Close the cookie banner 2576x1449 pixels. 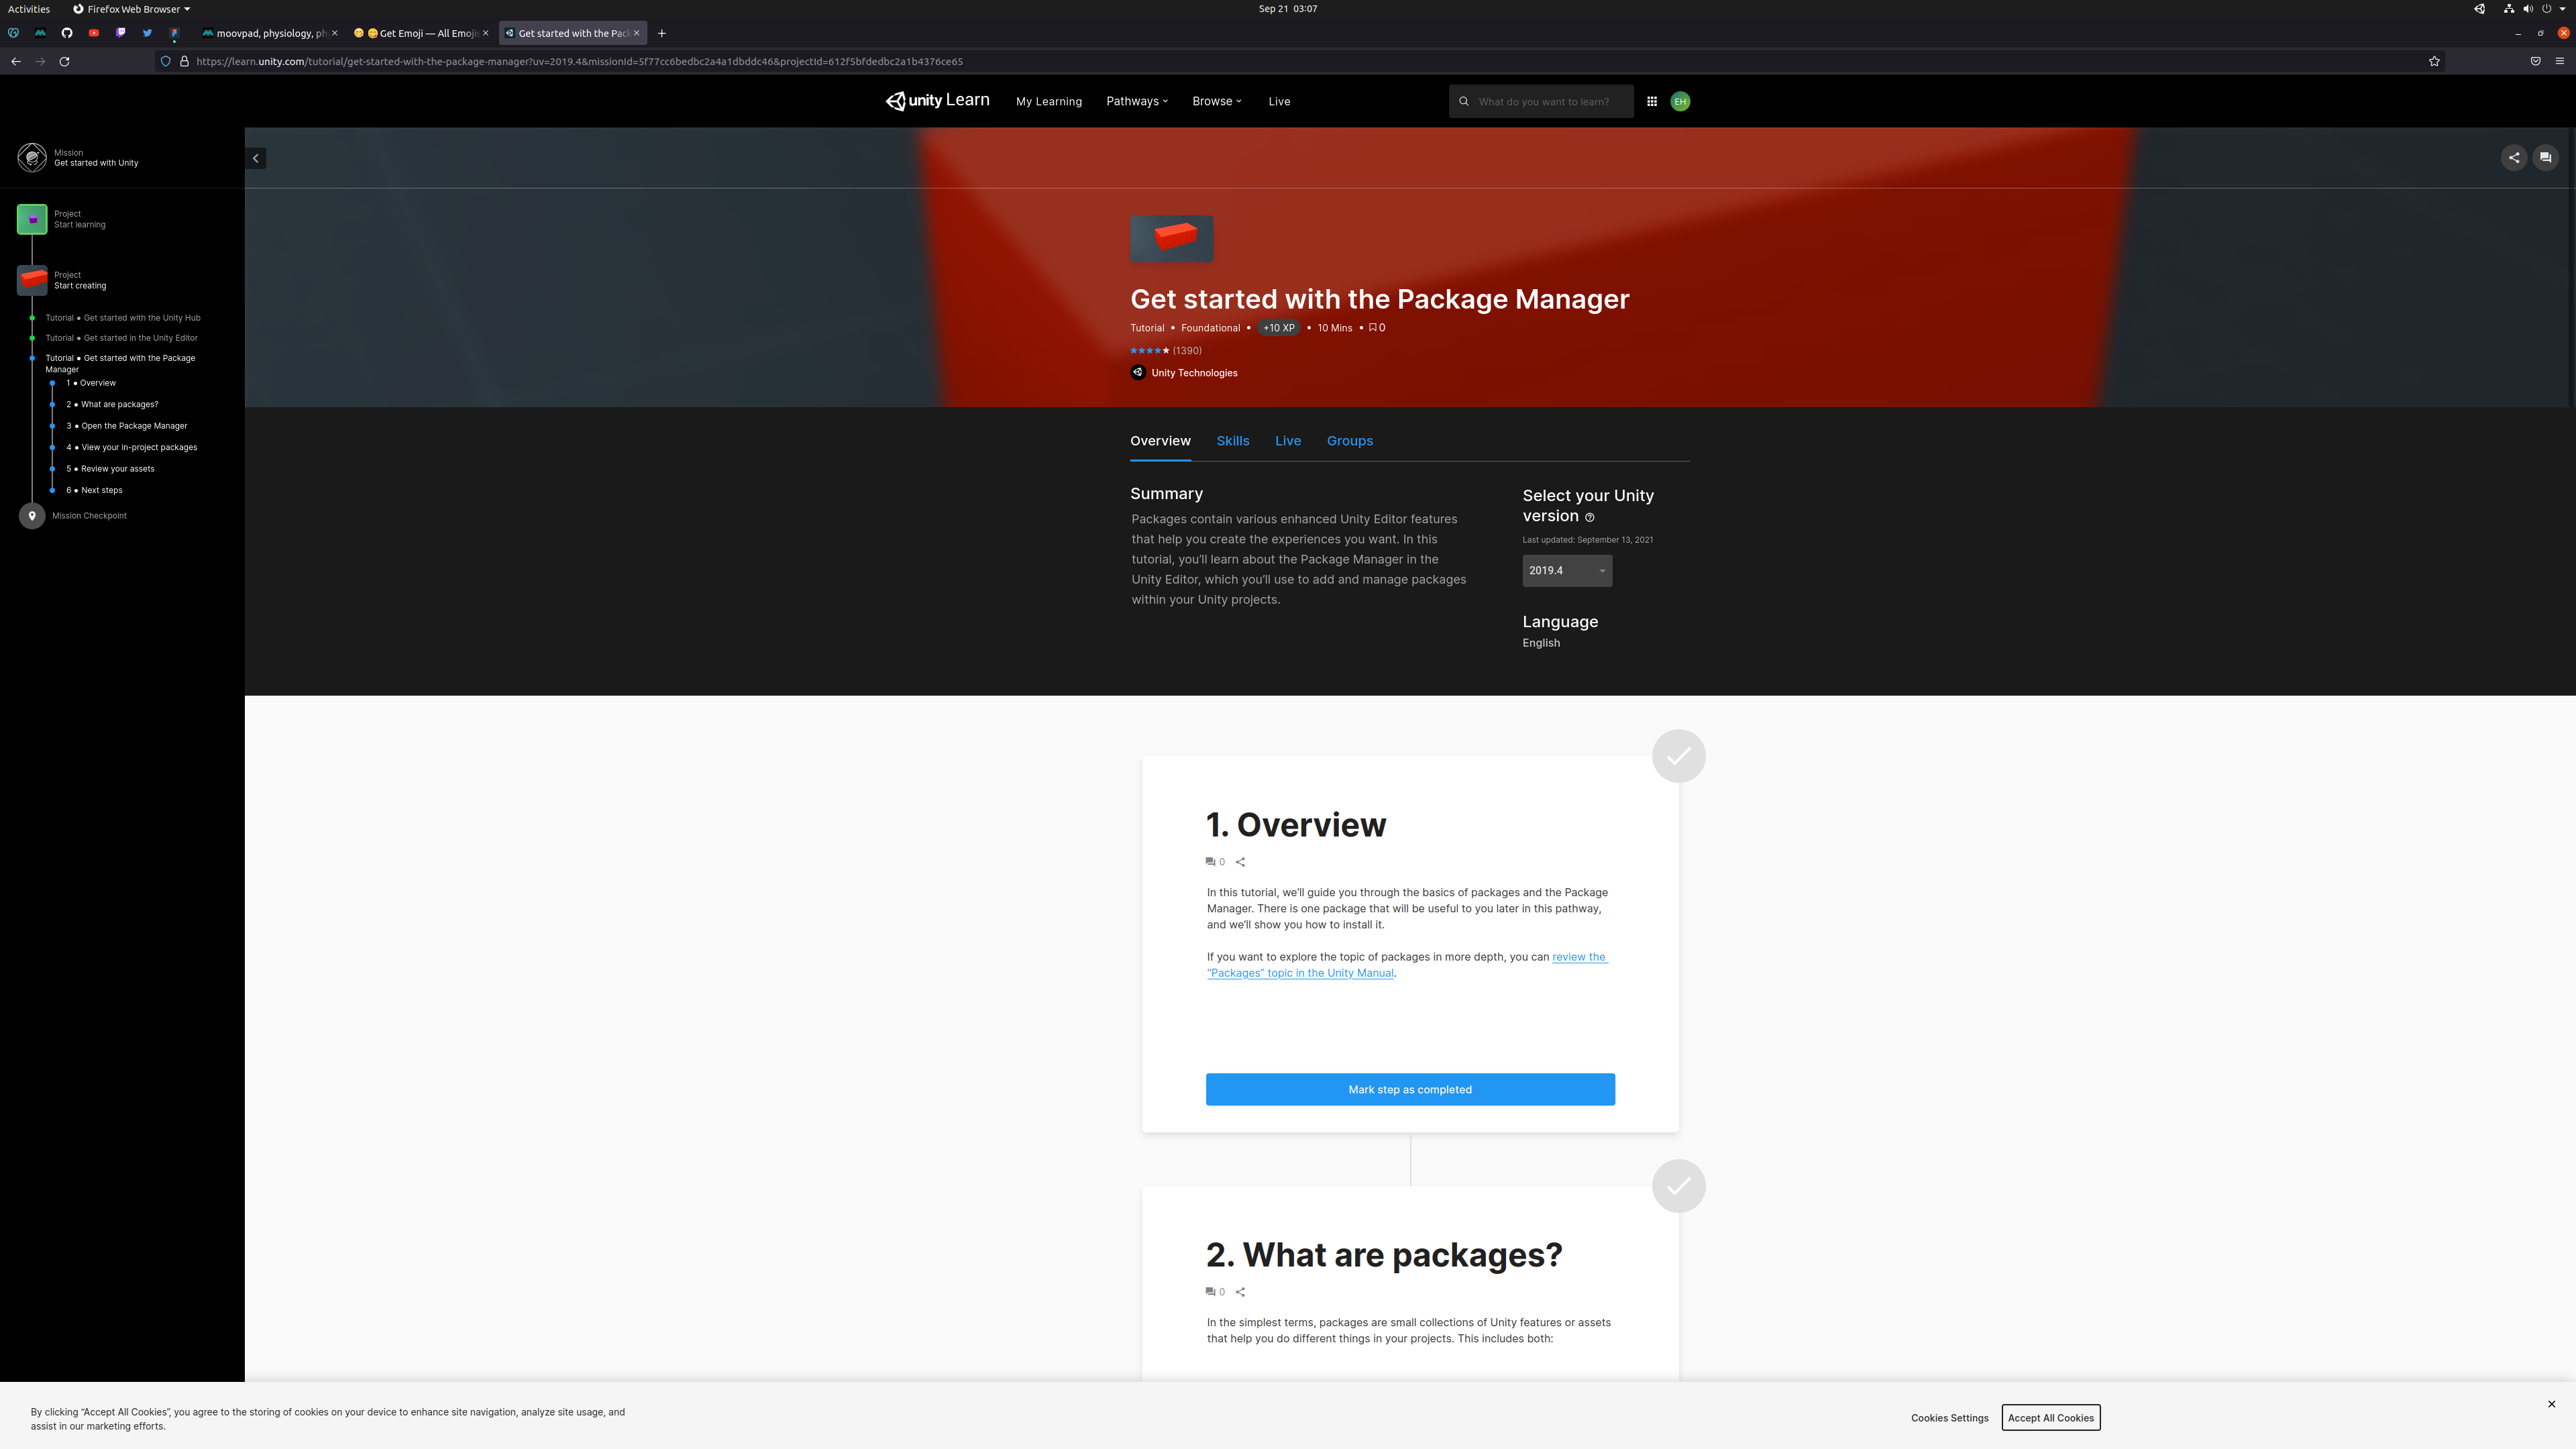2551,1404
